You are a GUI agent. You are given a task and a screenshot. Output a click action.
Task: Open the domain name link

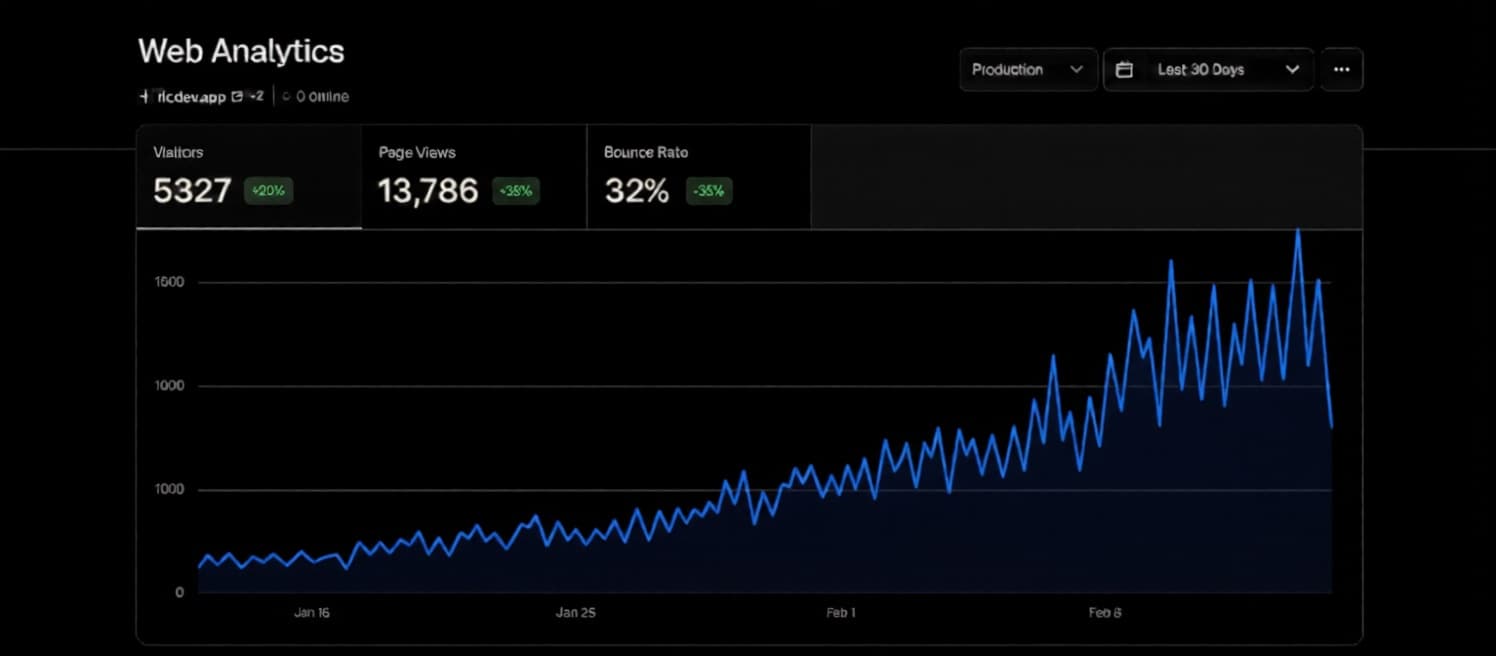191,97
